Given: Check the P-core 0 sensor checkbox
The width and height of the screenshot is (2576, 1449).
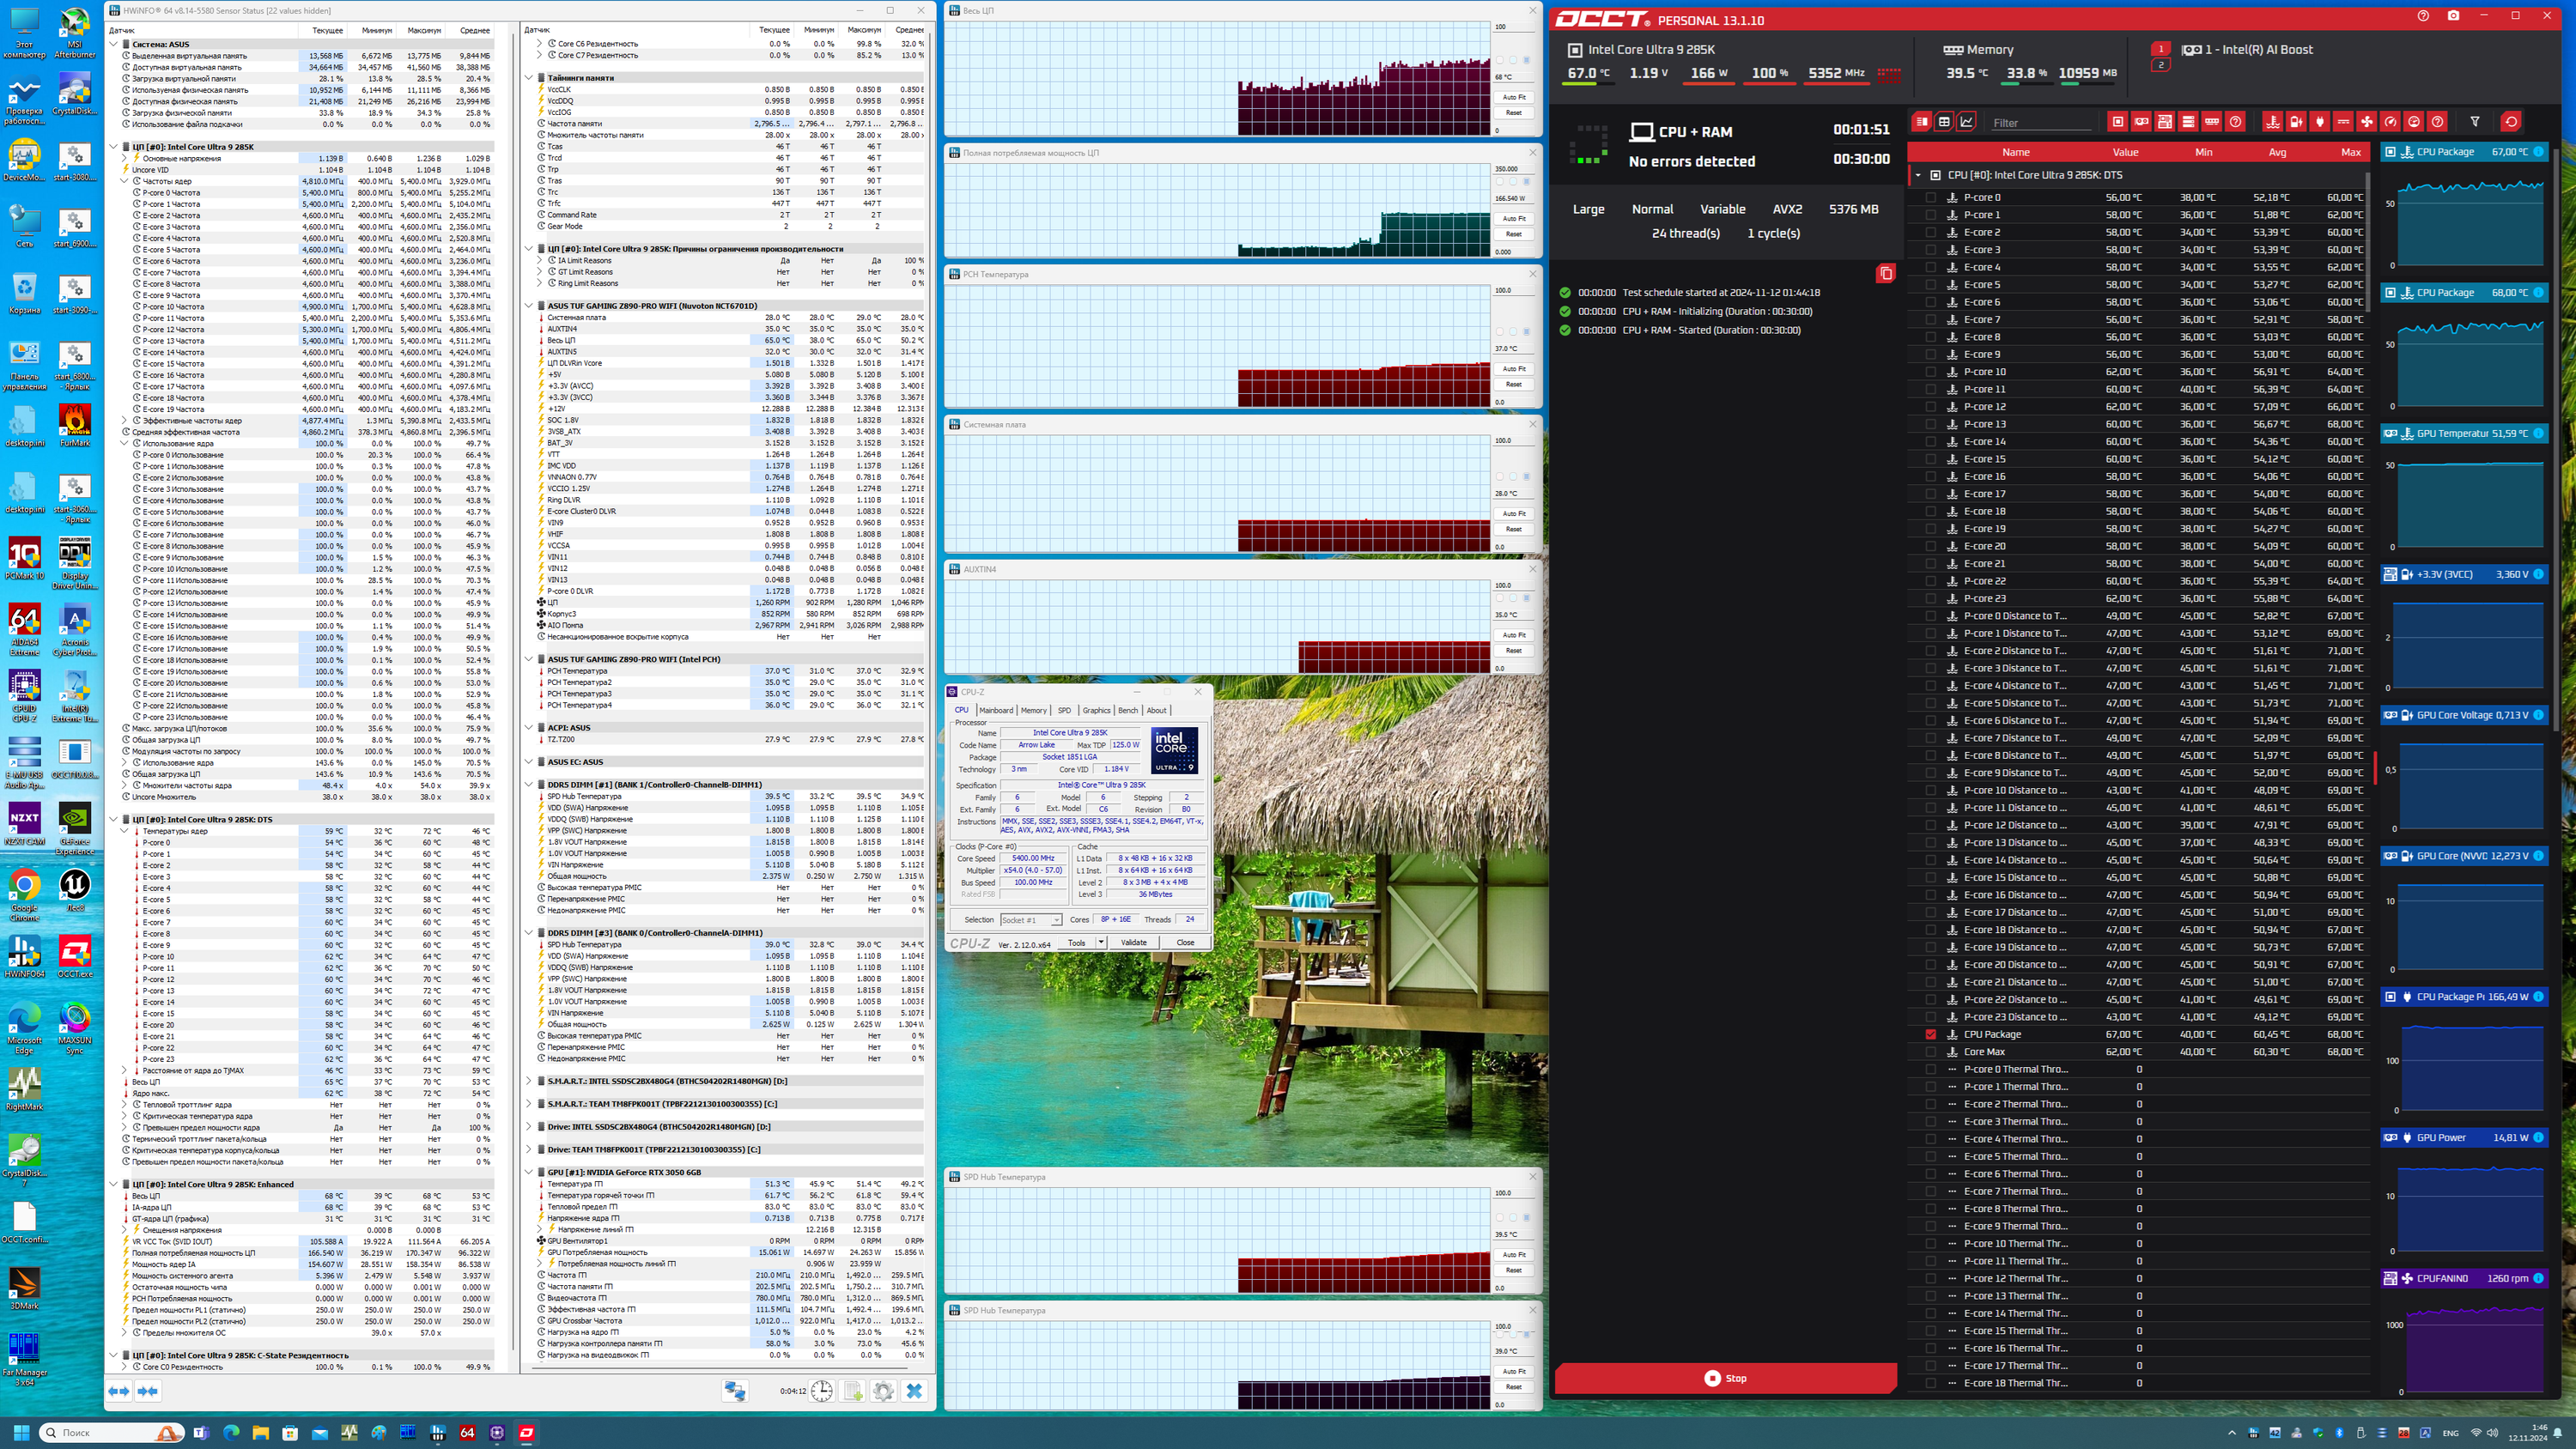Looking at the screenshot, I should pos(1931,197).
